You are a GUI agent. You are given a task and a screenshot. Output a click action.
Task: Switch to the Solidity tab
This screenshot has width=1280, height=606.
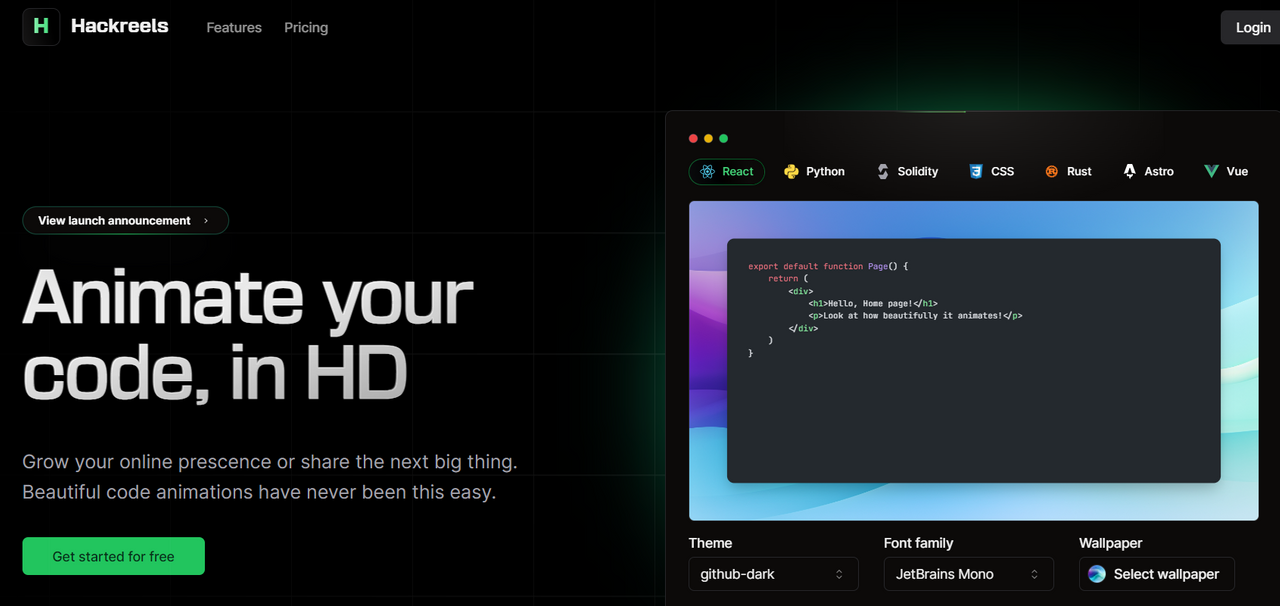pyautogui.click(x=907, y=172)
